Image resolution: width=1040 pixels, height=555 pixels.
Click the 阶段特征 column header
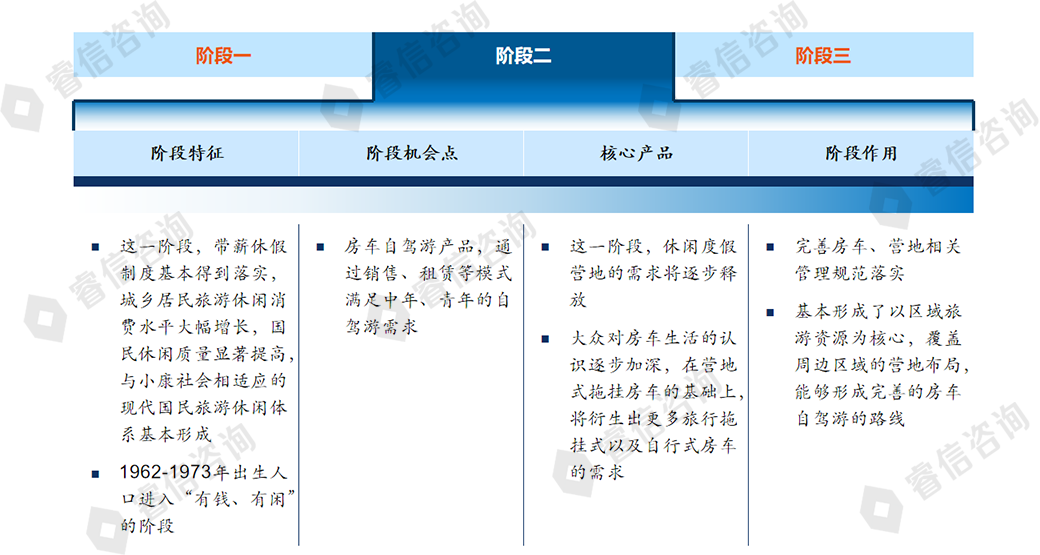coord(187,154)
